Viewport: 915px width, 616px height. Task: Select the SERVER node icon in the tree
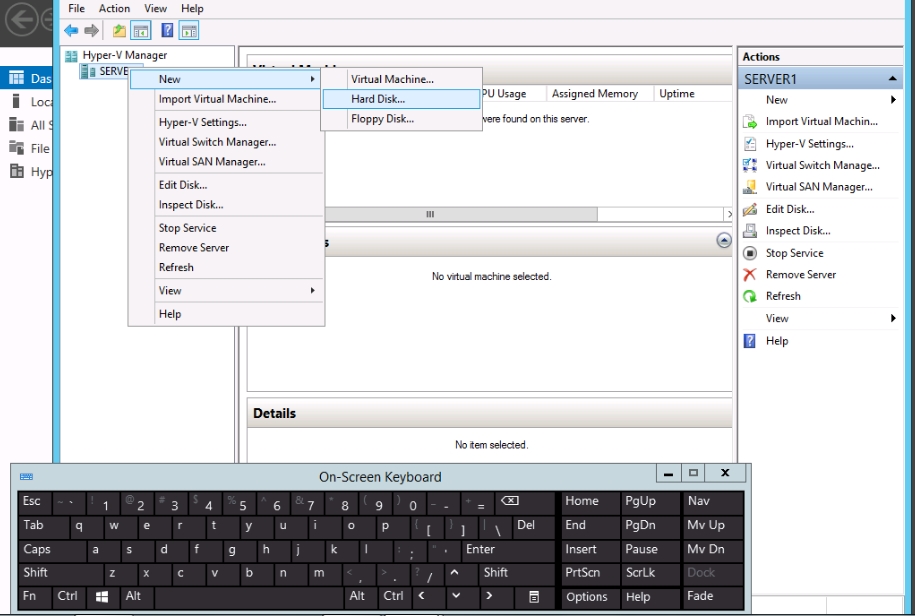[x=88, y=71]
